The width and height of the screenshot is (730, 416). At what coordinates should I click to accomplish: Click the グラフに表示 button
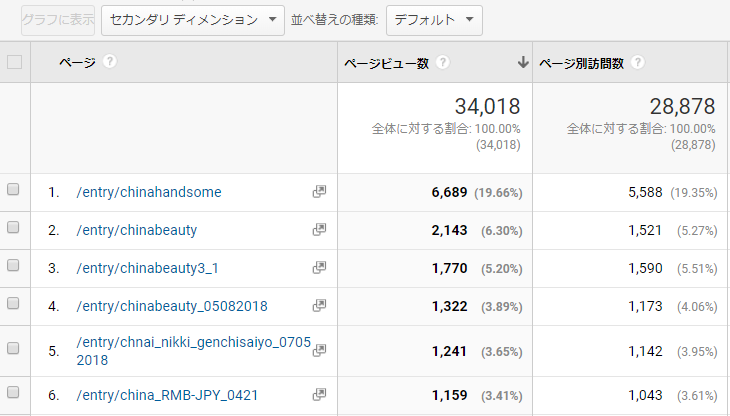tap(58, 20)
